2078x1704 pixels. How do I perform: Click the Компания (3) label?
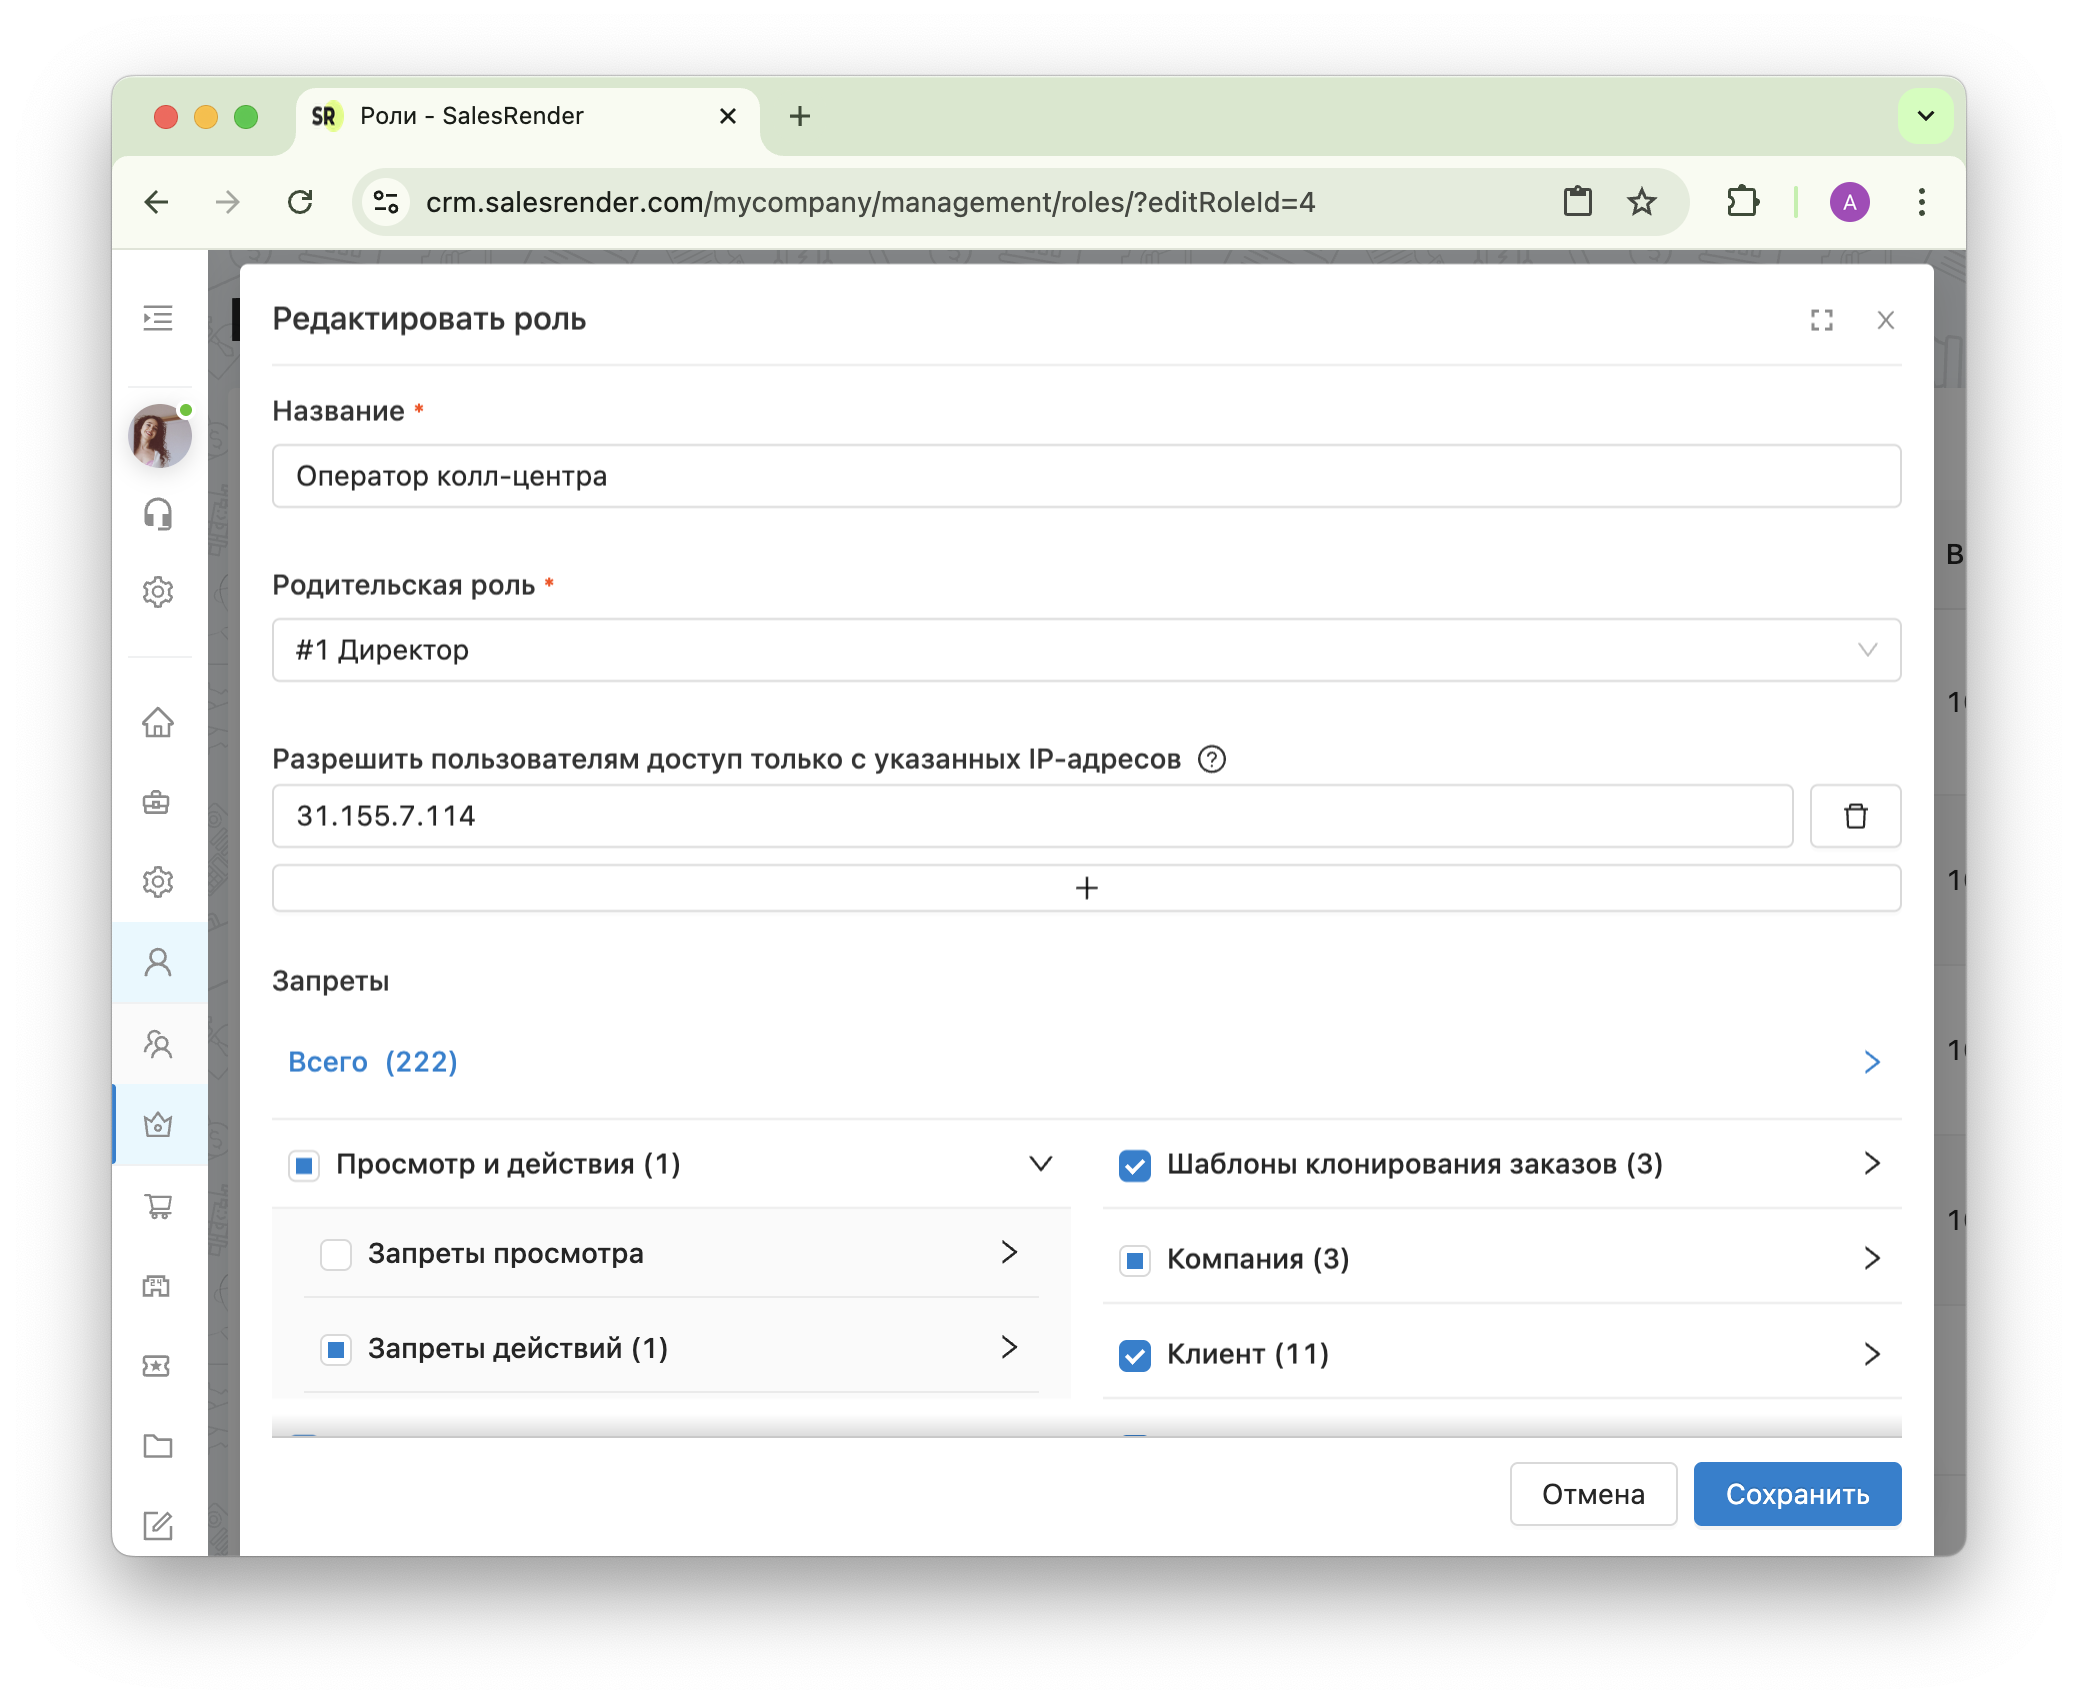coord(1258,1259)
